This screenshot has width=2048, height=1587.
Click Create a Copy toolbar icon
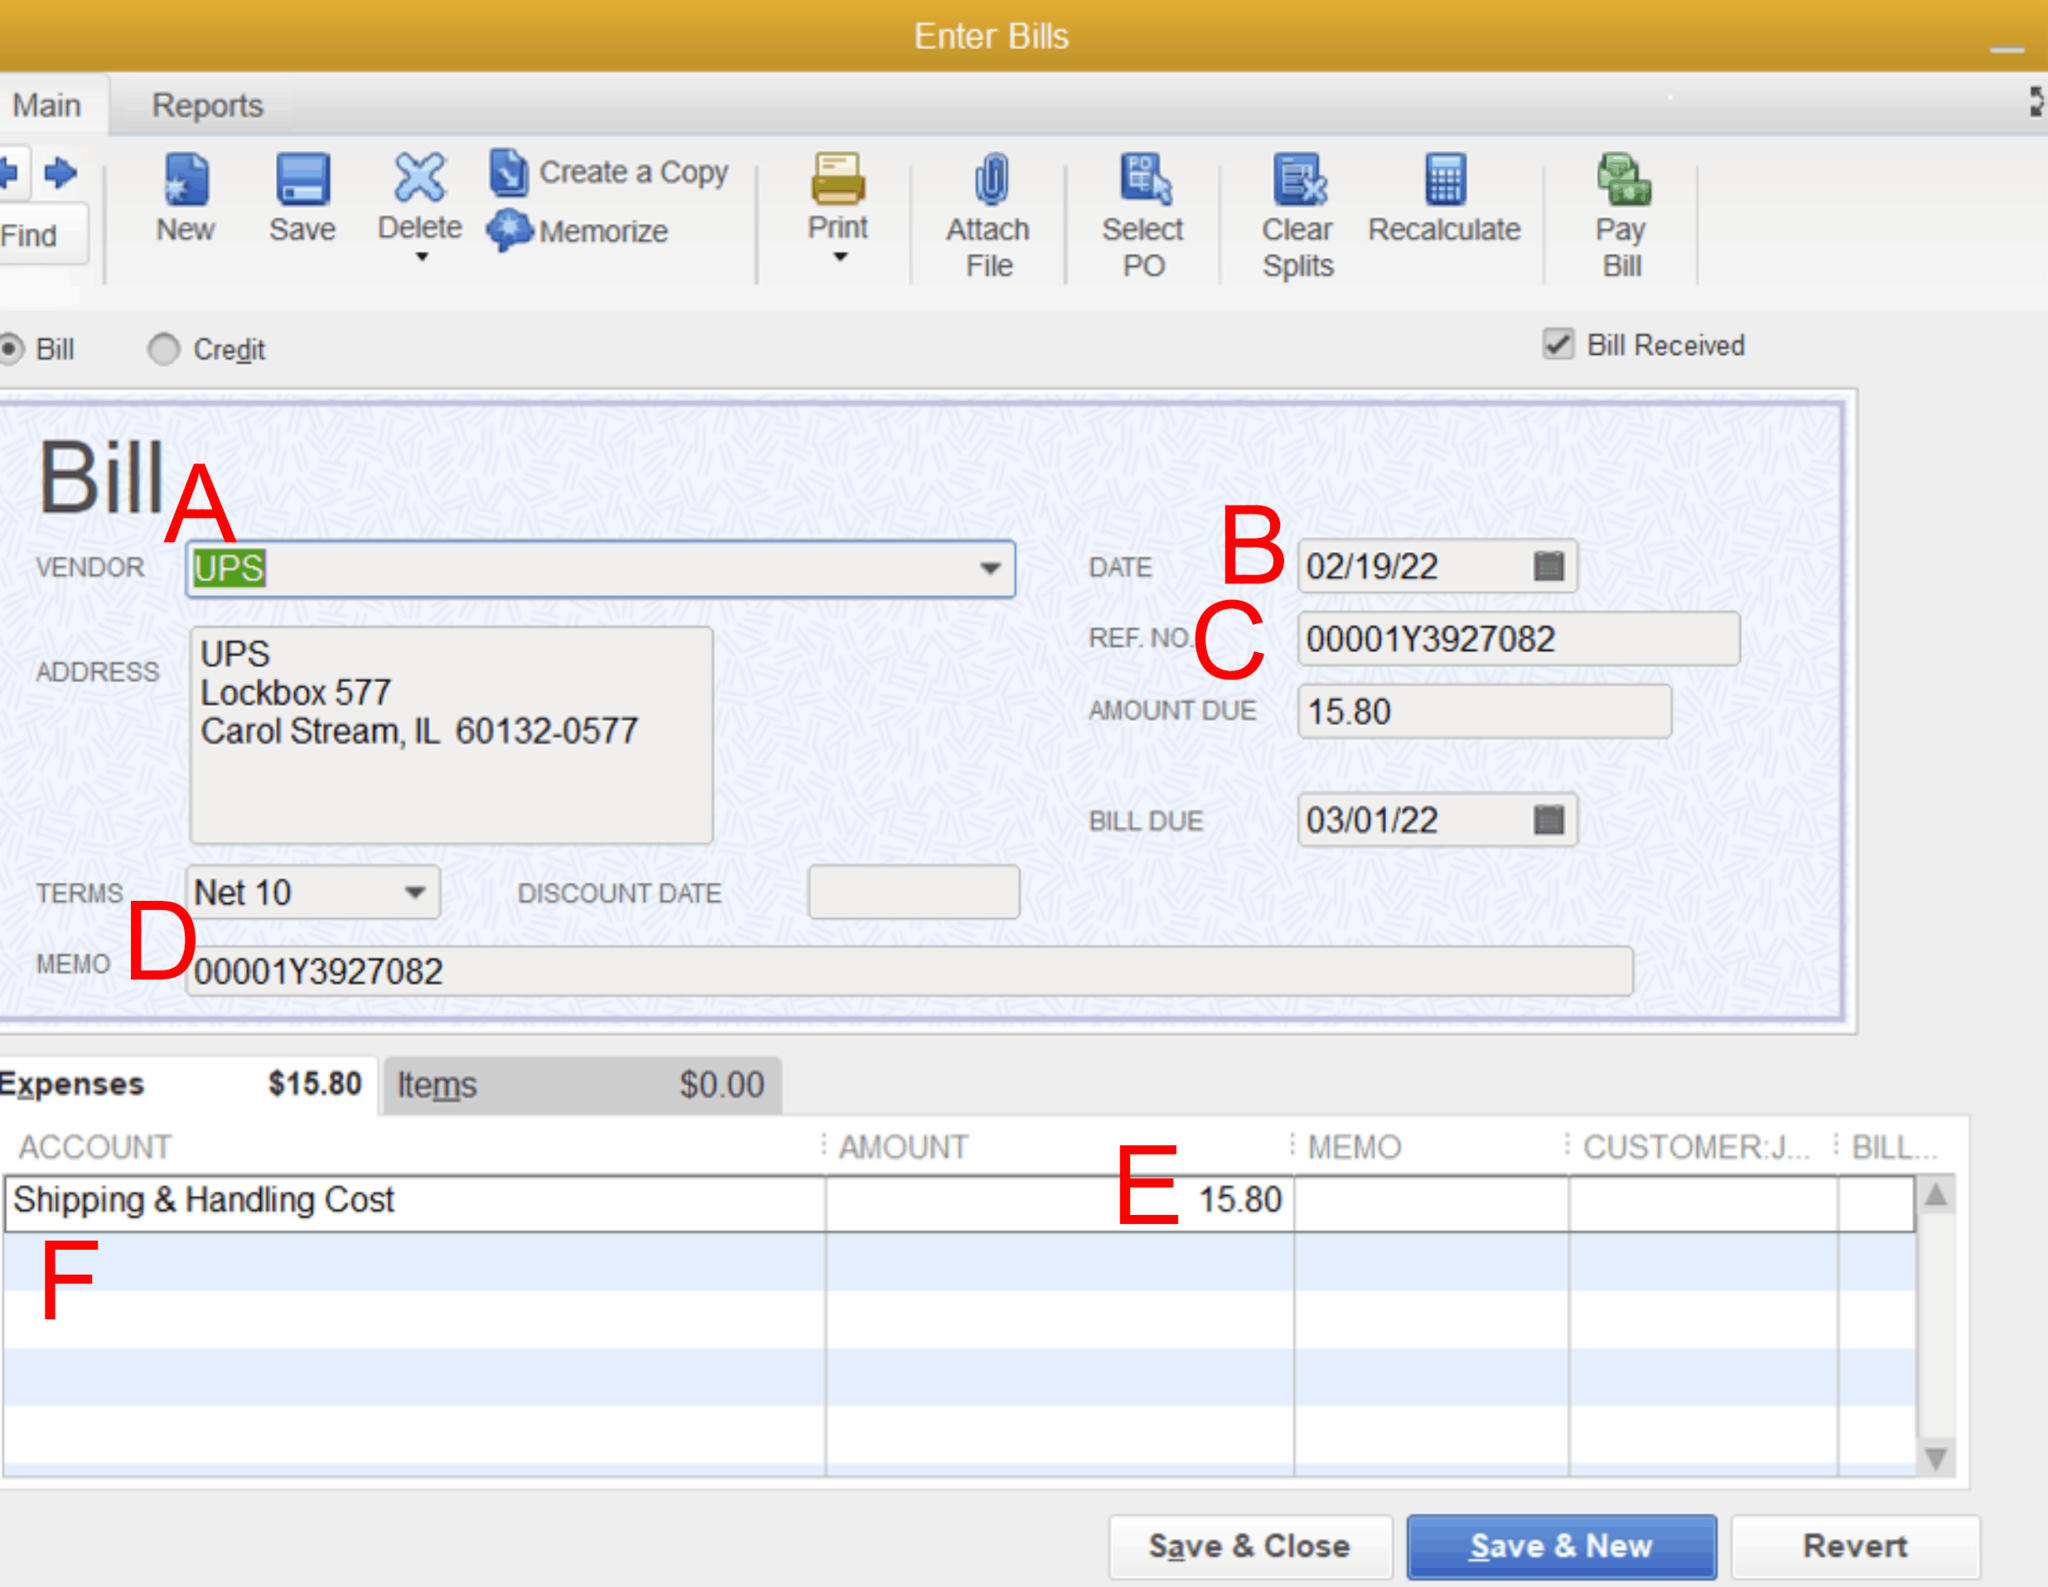click(x=509, y=172)
